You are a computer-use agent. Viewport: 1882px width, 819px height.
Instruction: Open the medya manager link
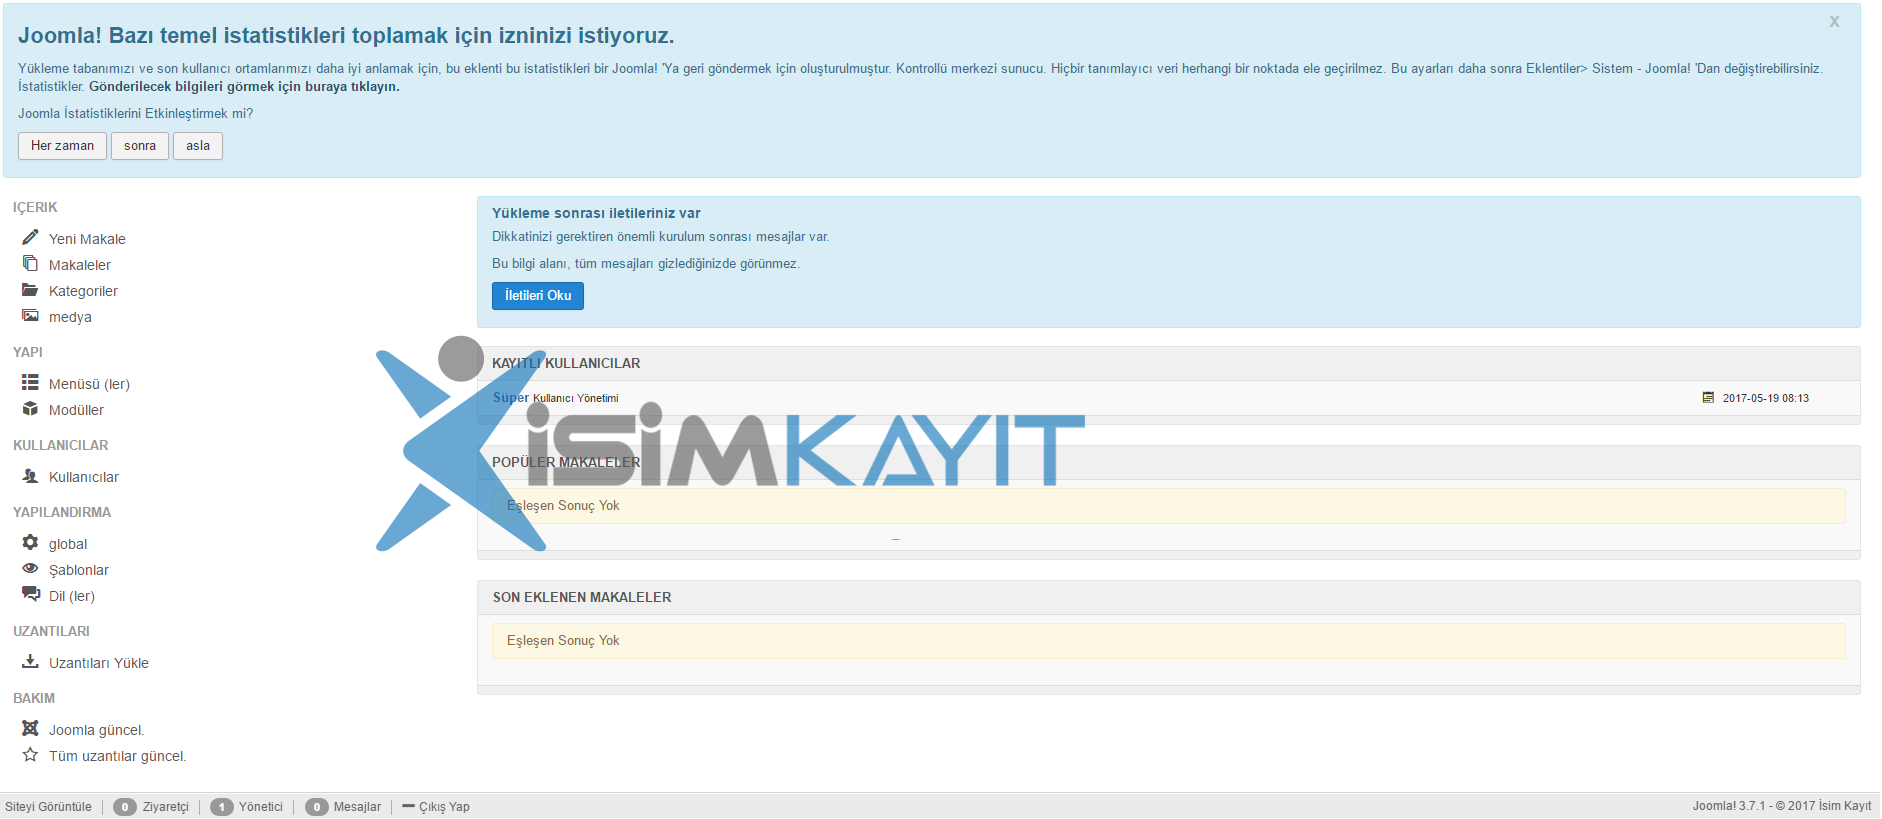tap(70, 317)
